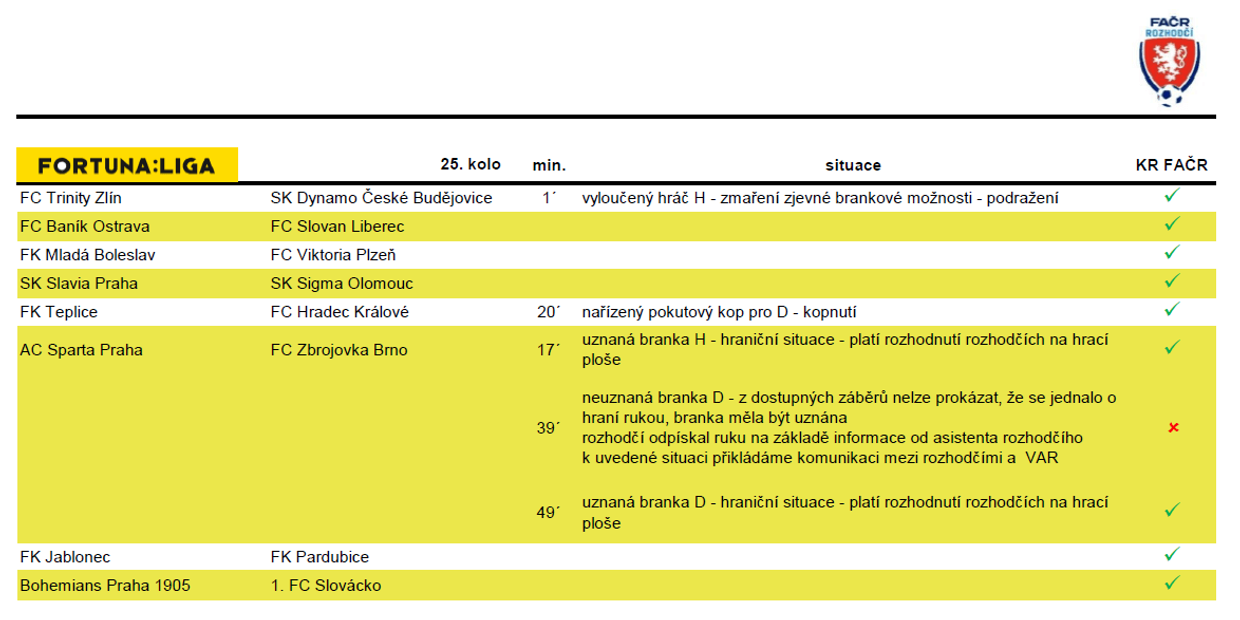Click the green checkmark for minute 49
Image resolution: width=1240 pixels, height=620 pixels.
(x=1172, y=510)
